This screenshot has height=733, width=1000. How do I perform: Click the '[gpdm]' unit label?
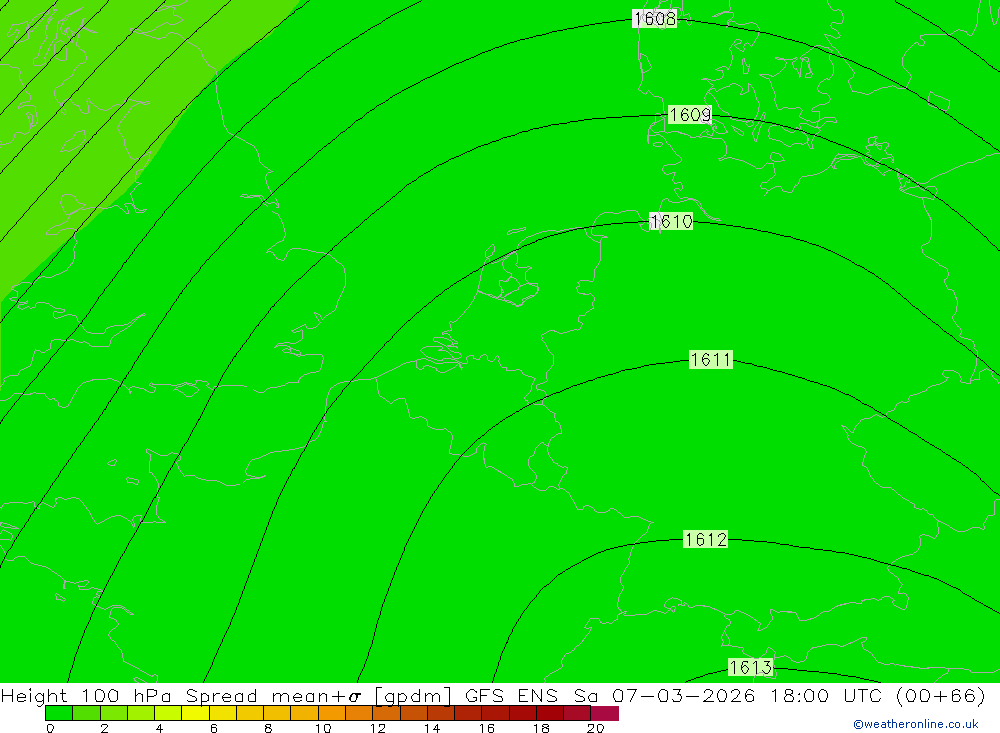point(413,696)
